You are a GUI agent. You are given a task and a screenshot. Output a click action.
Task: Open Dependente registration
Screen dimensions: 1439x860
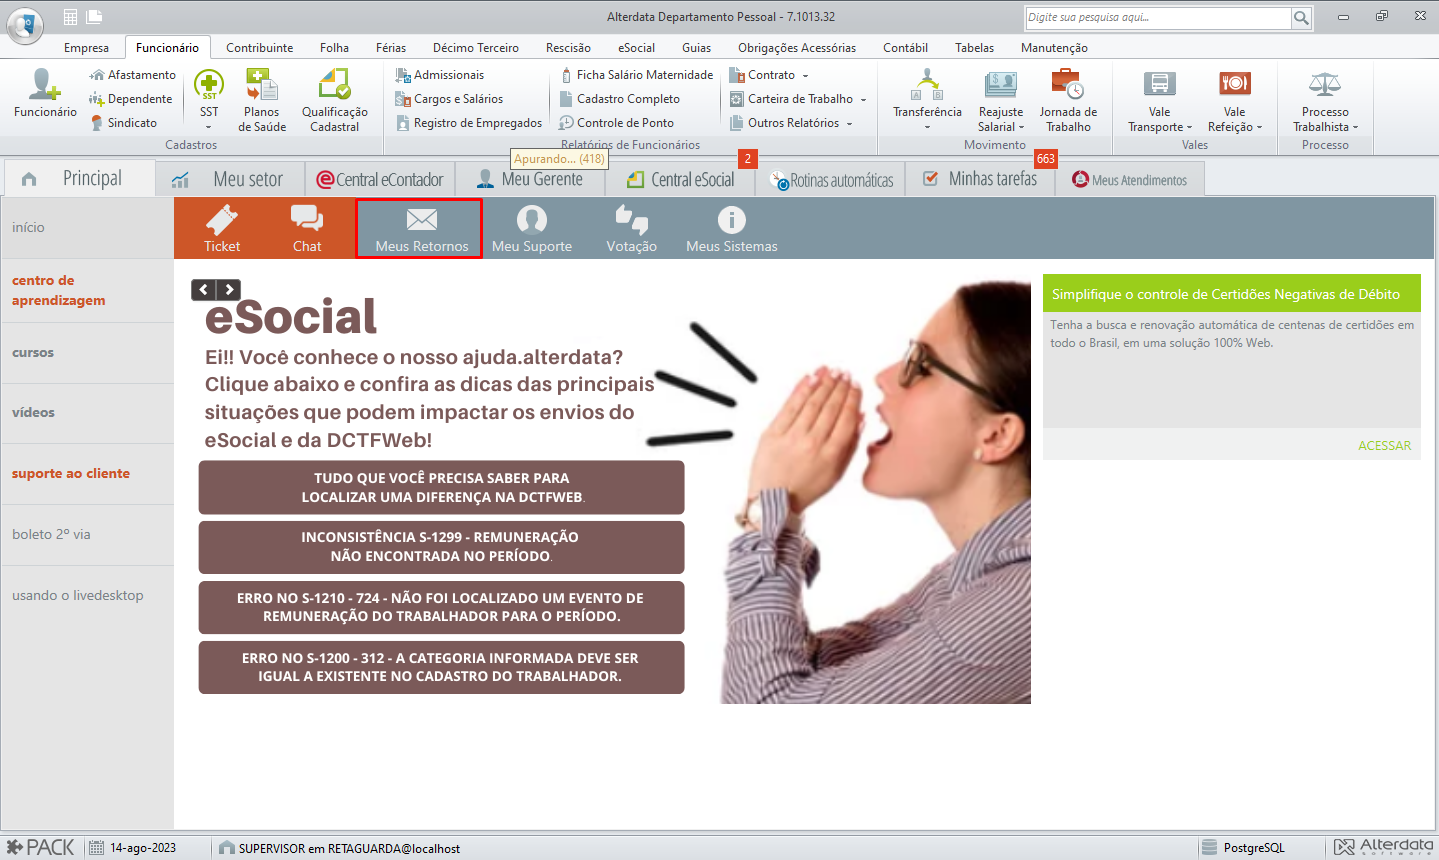coord(130,99)
